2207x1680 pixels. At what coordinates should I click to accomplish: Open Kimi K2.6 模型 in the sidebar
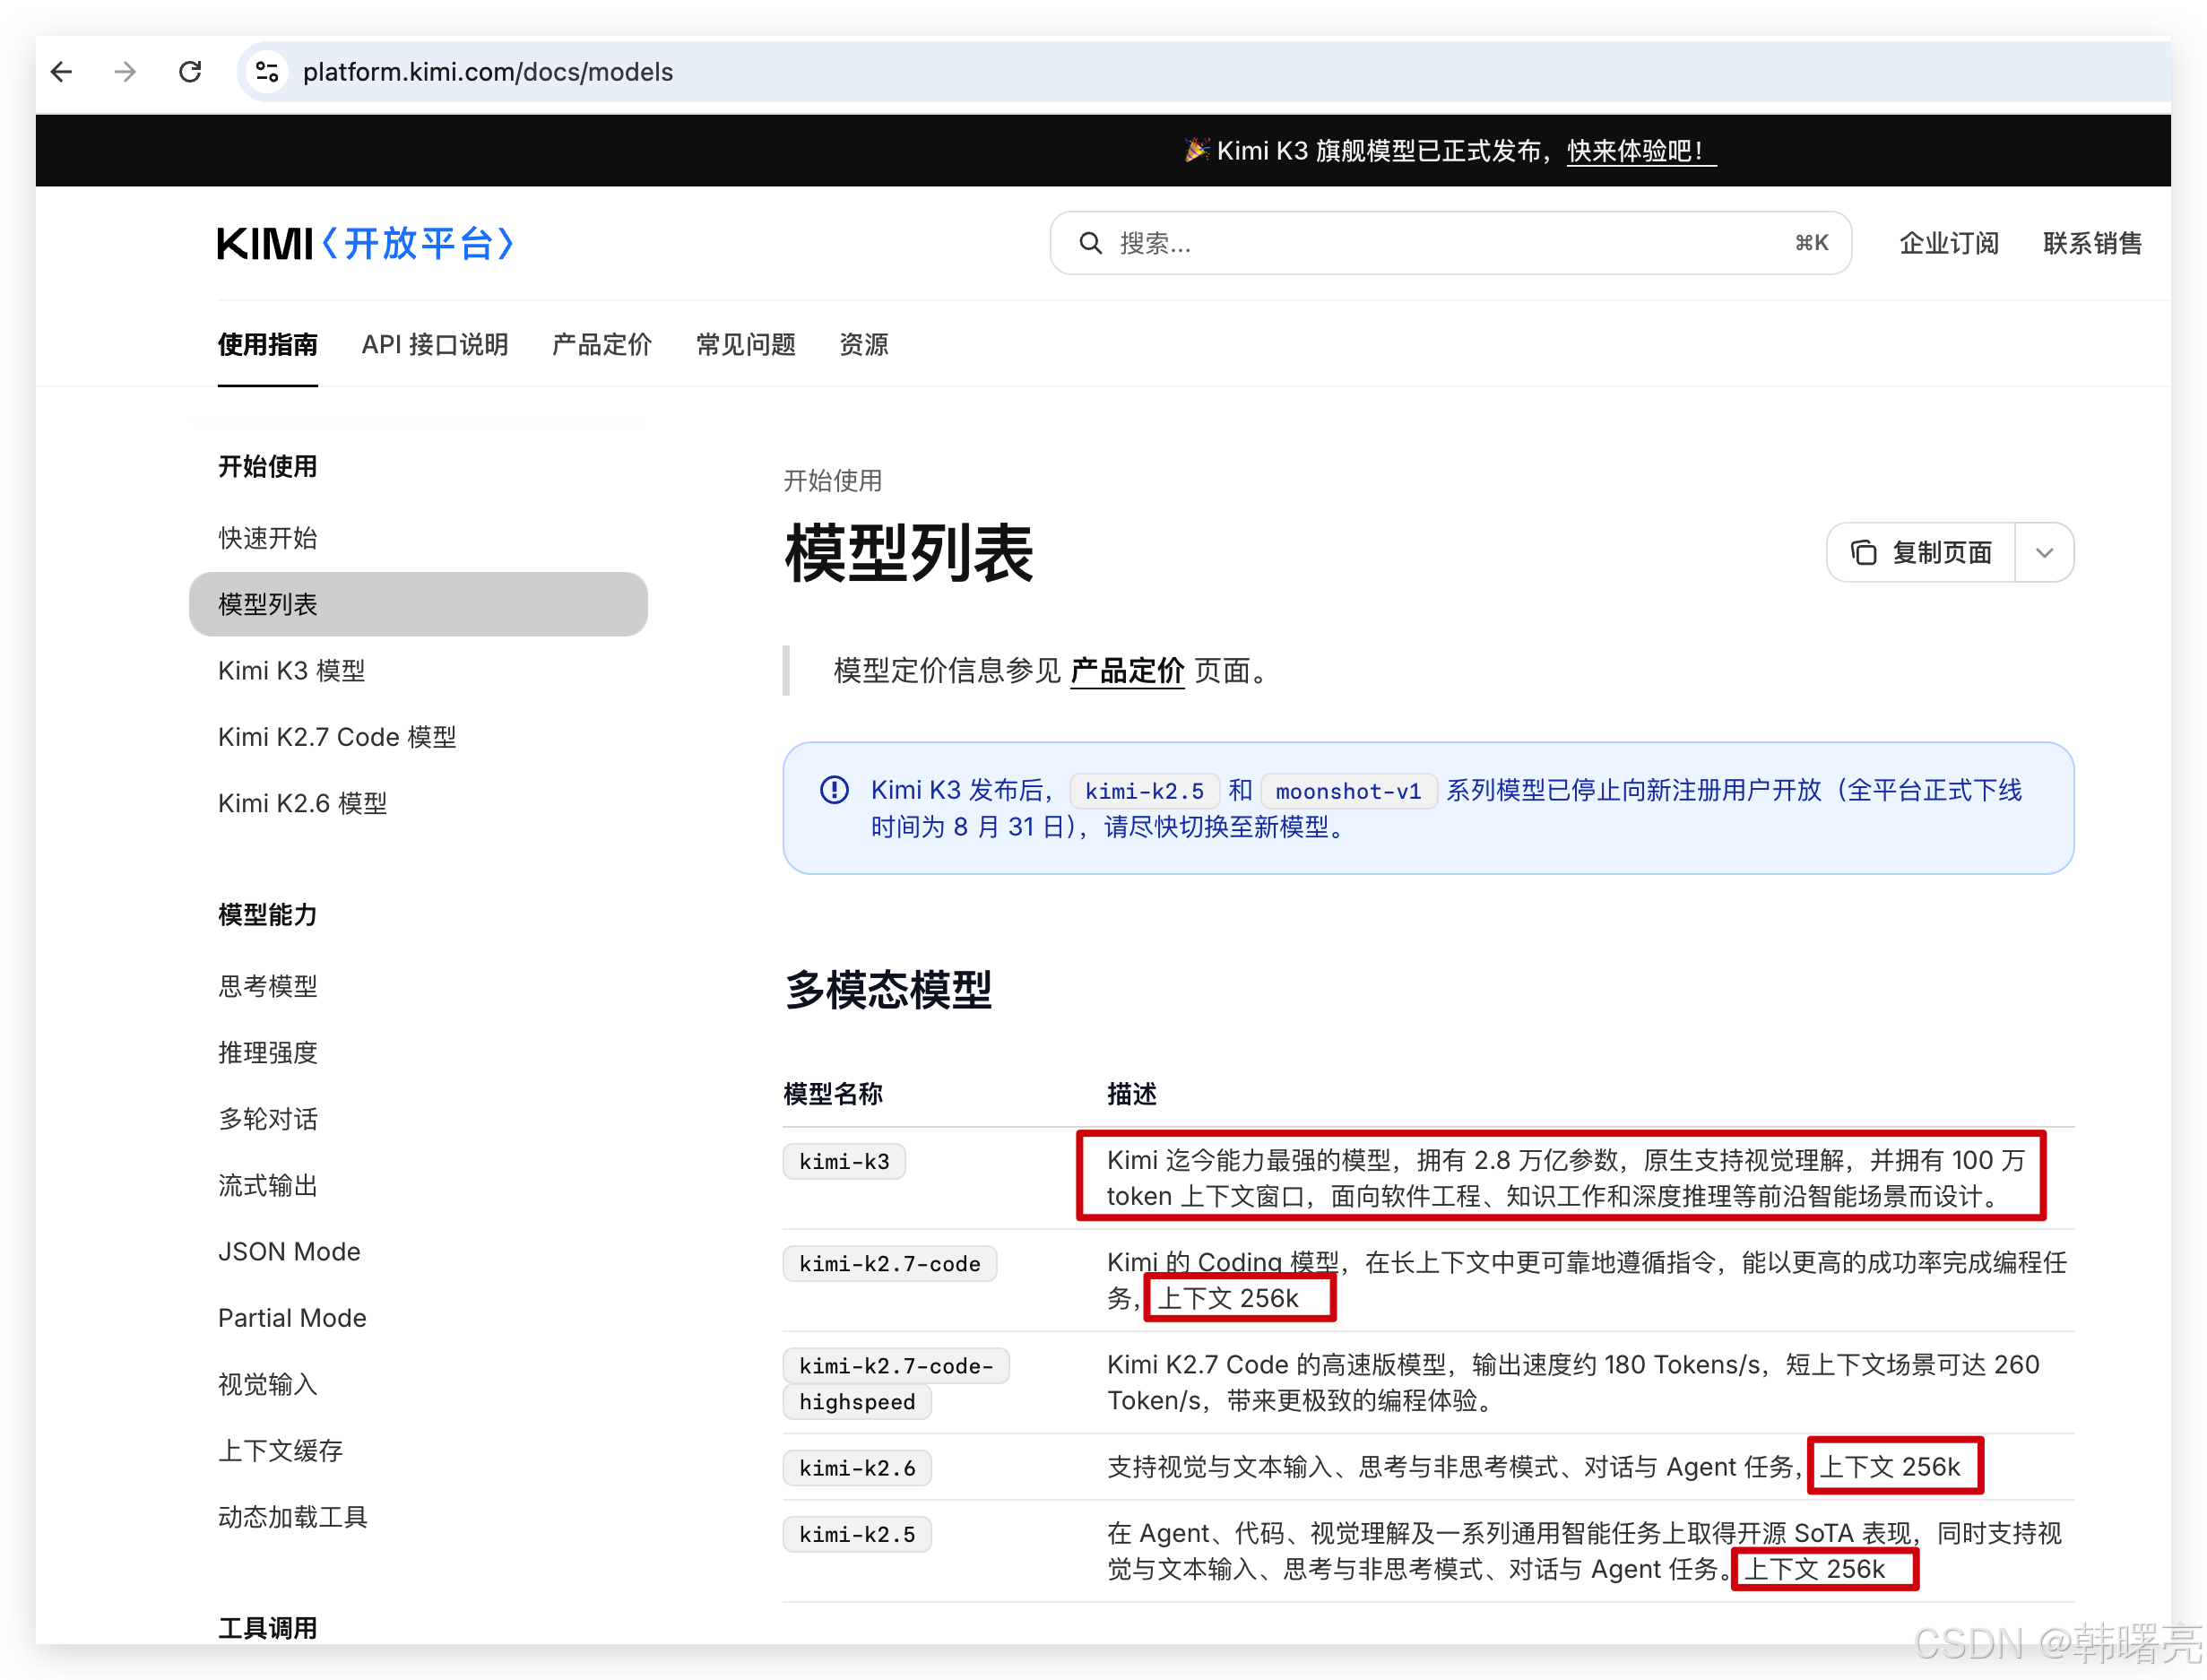pyautogui.click(x=302, y=803)
